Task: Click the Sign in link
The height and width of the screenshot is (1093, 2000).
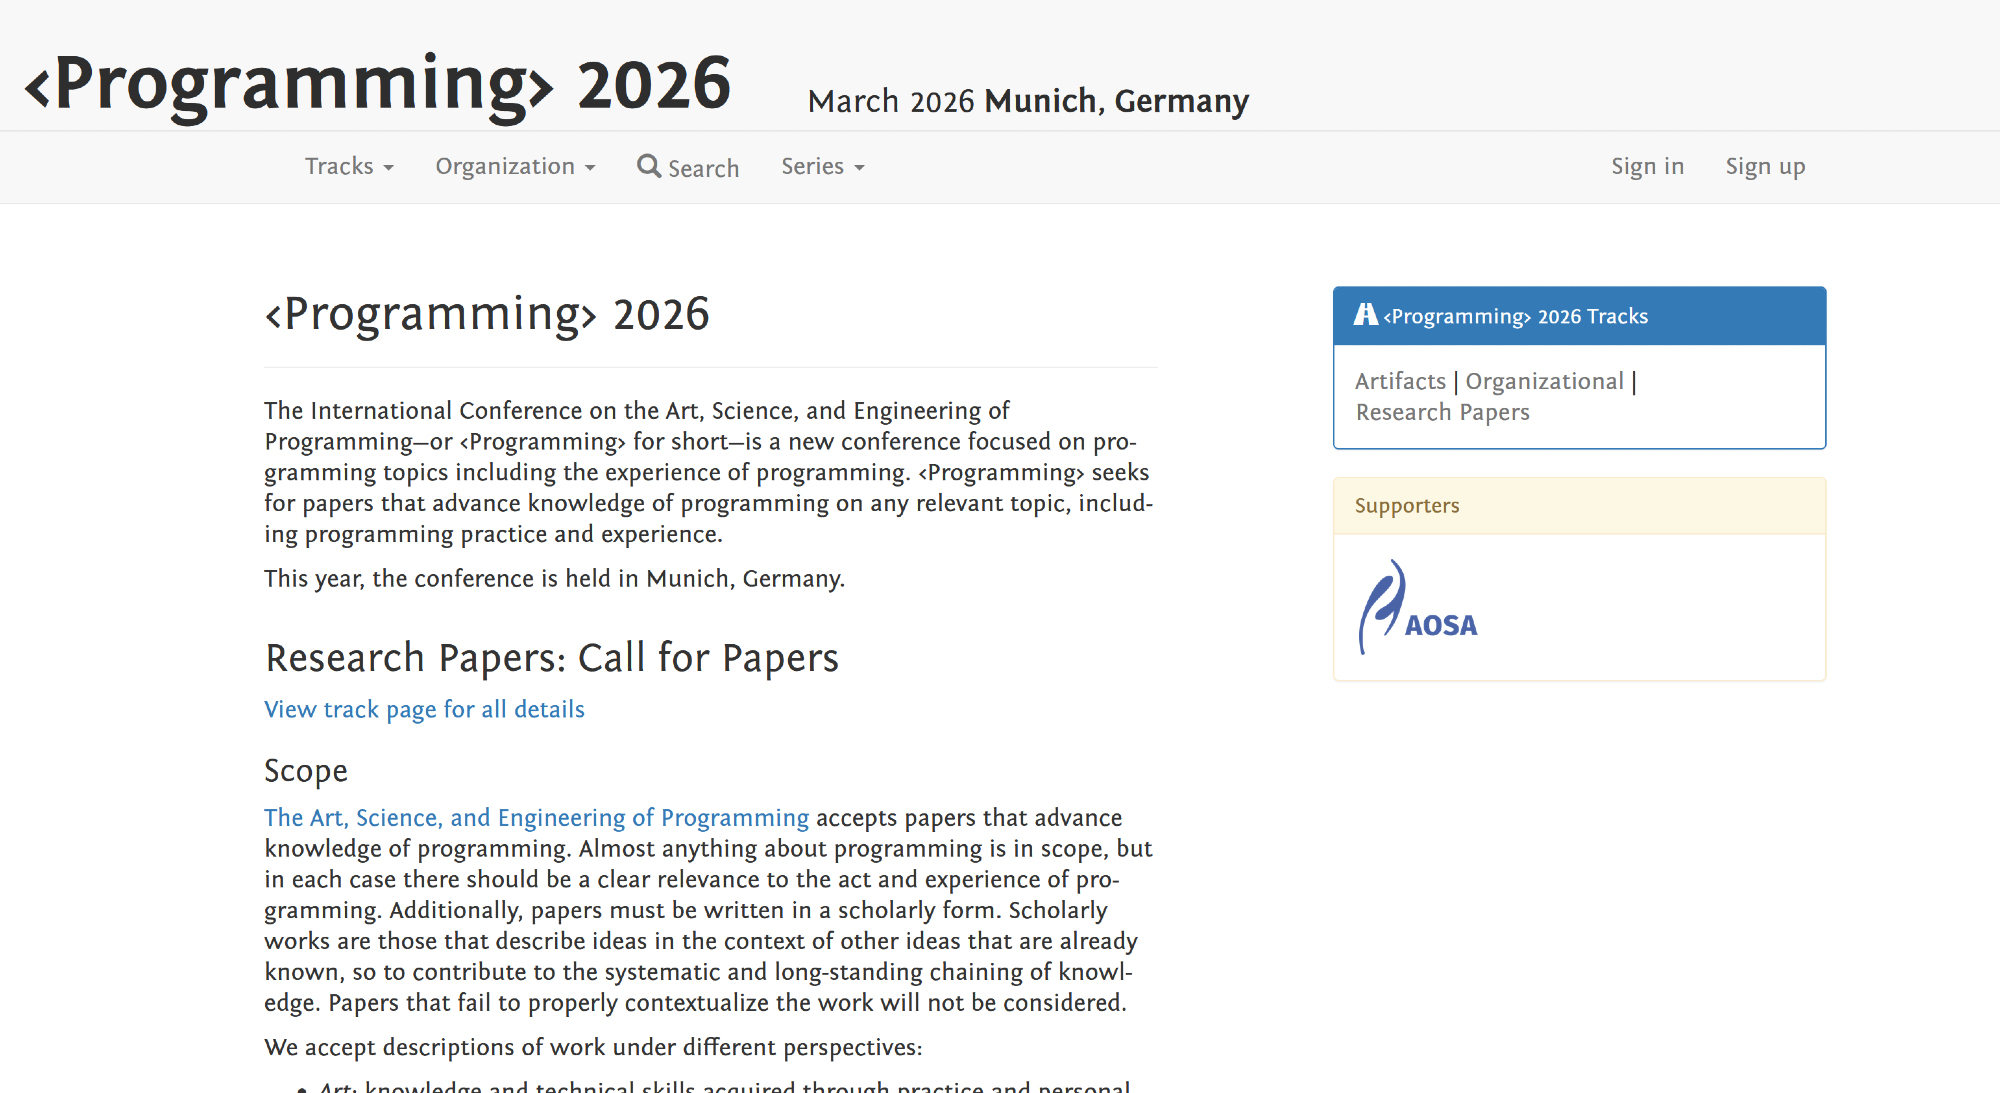Action: (1647, 166)
